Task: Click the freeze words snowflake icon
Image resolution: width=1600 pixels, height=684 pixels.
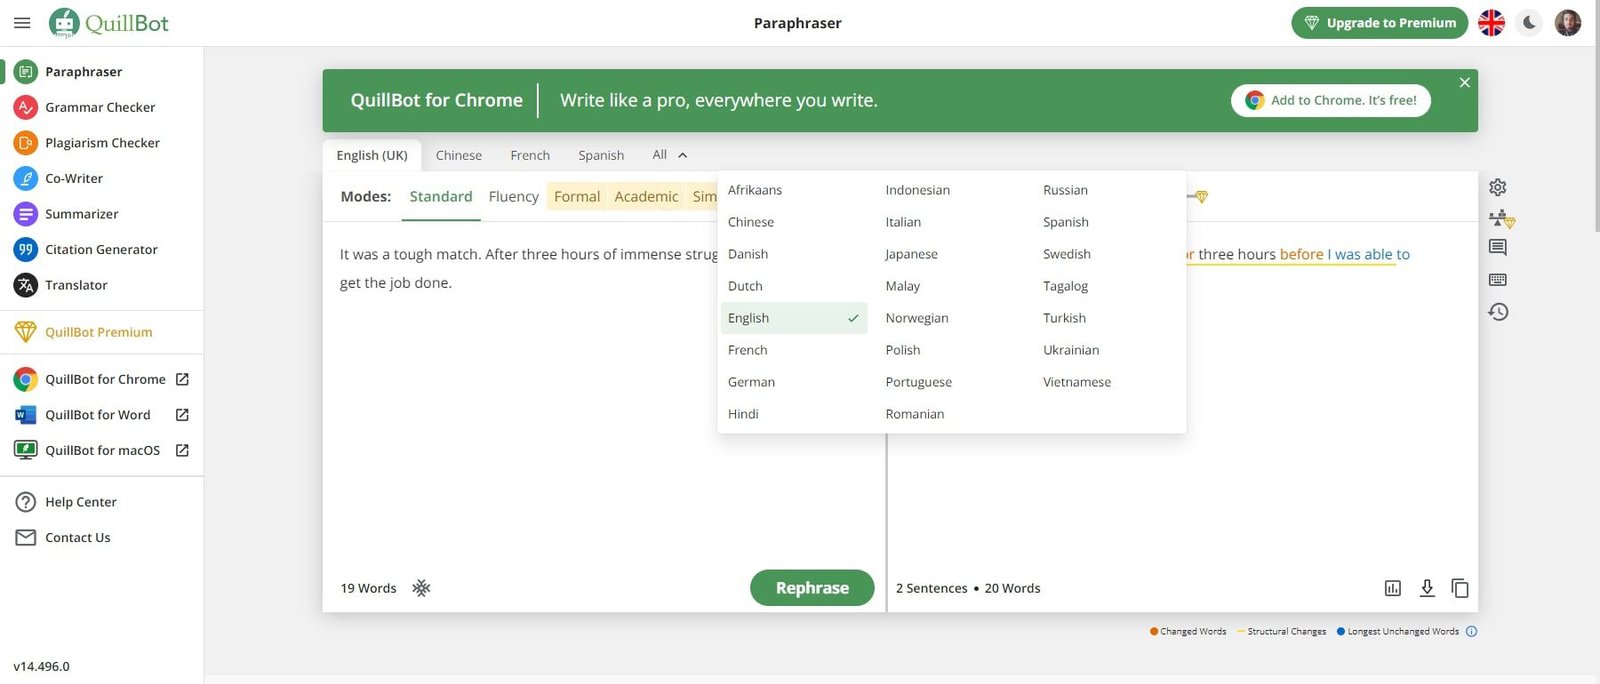Action: [421, 588]
